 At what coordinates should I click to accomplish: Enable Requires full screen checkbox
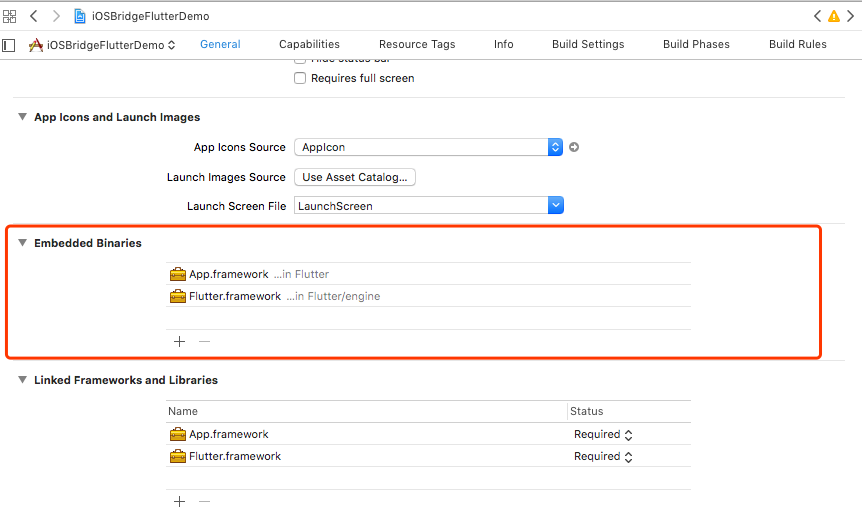pos(300,78)
